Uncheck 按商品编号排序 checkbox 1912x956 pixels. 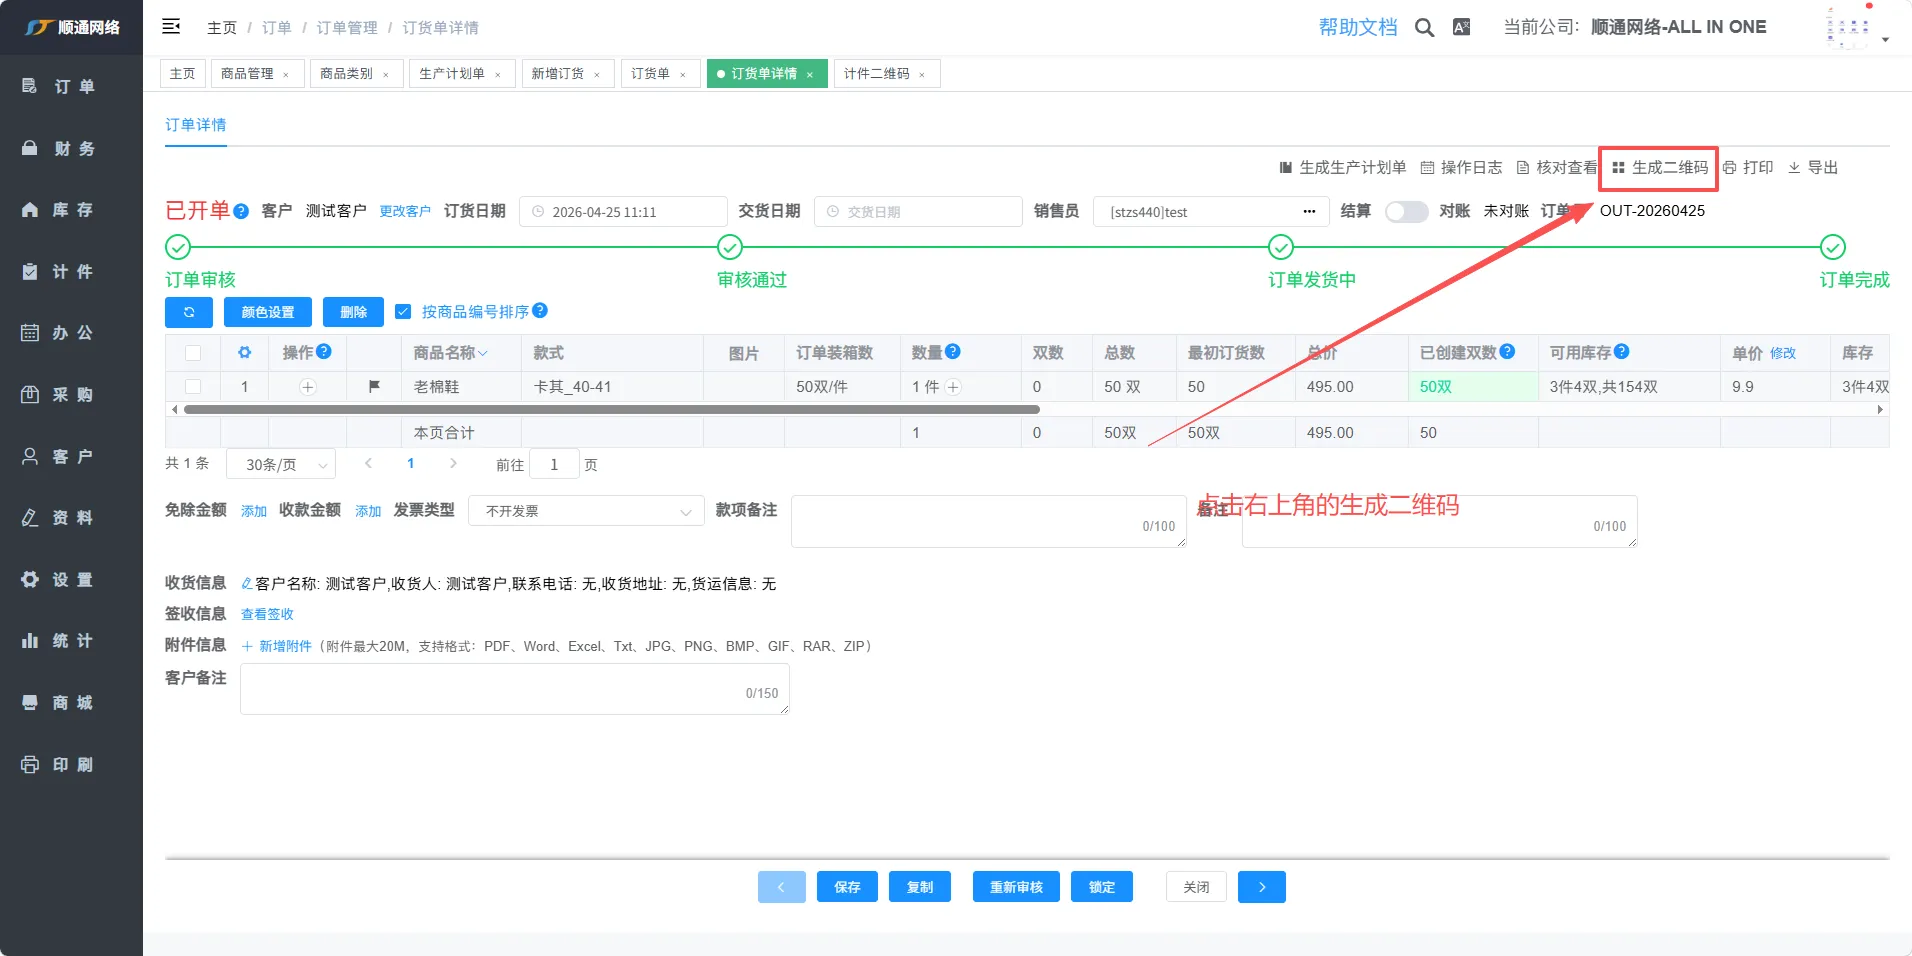[x=403, y=312]
